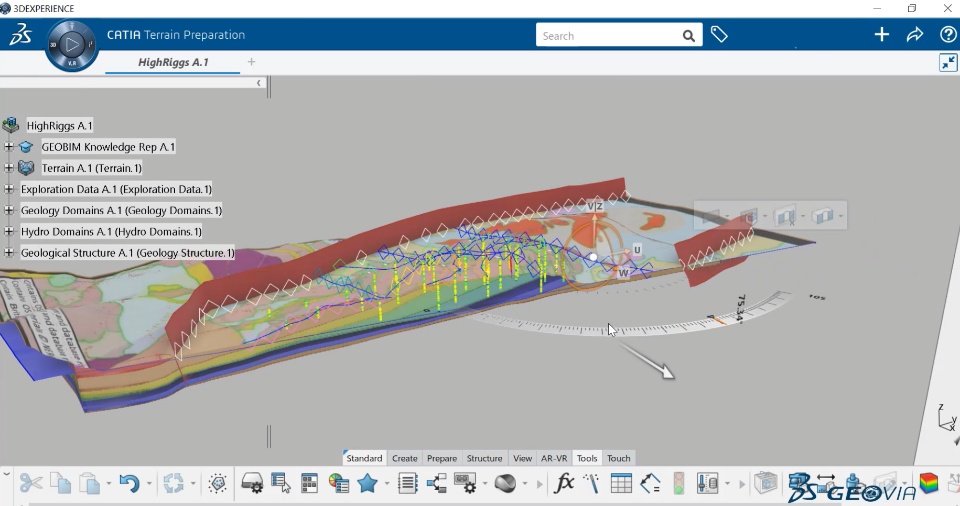The image size is (960, 506).
Task: Click the magic wand icon
Action: tap(591, 483)
